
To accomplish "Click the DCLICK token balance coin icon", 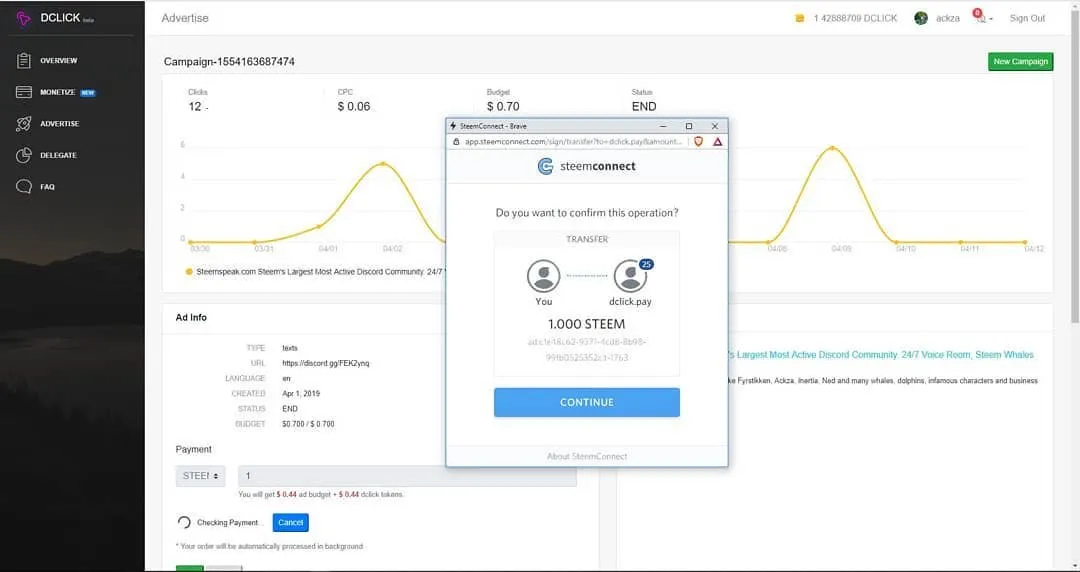I will pyautogui.click(x=800, y=19).
